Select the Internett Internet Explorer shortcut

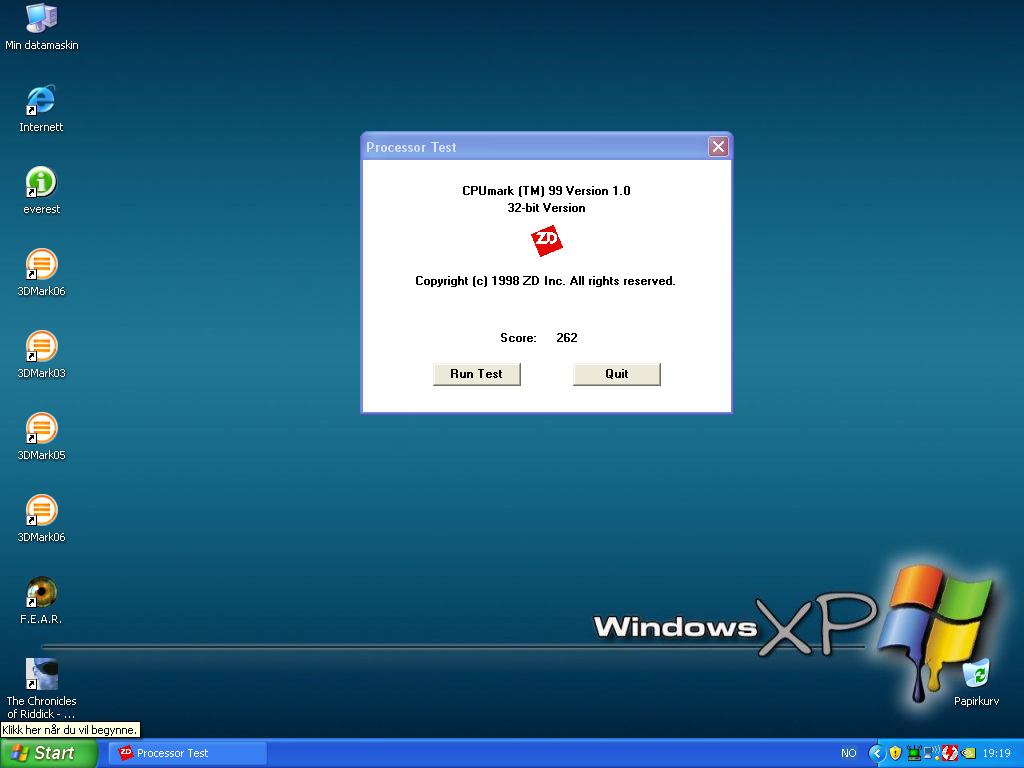point(41,101)
